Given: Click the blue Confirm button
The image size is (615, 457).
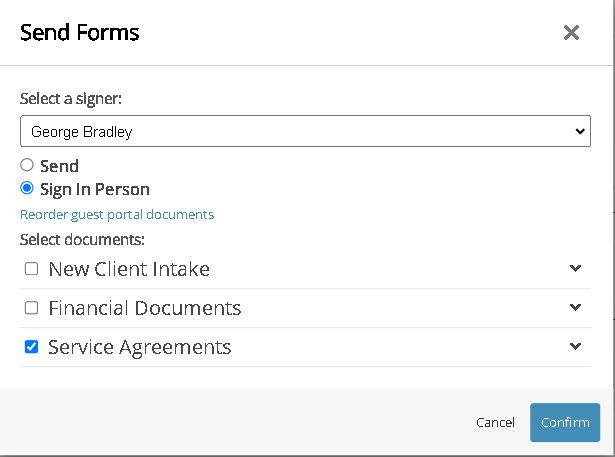Looking at the screenshot, I should tap(565, 422).
